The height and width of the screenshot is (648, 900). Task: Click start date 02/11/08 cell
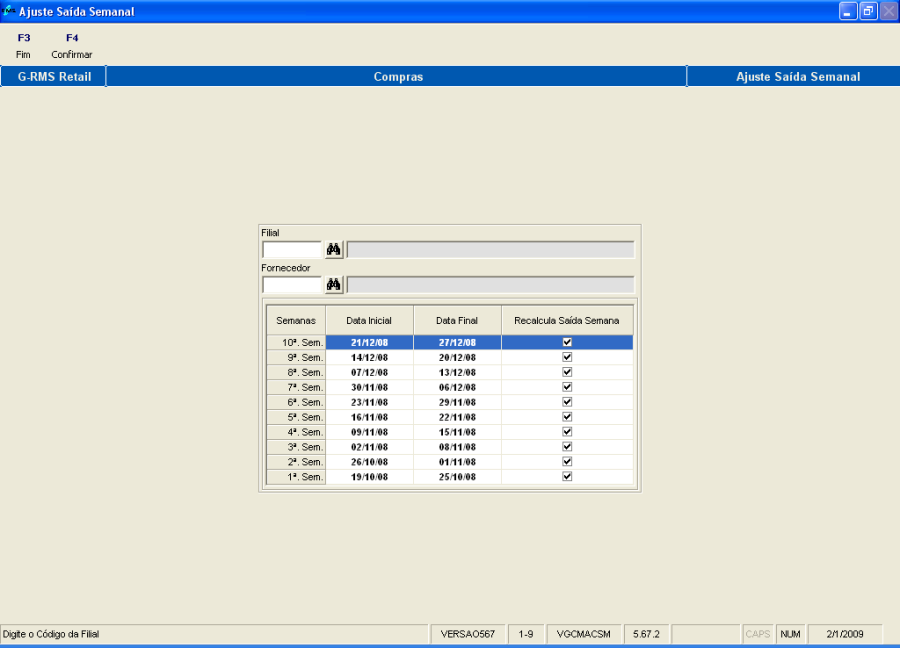pyautogui.click(x=370, y=447)
